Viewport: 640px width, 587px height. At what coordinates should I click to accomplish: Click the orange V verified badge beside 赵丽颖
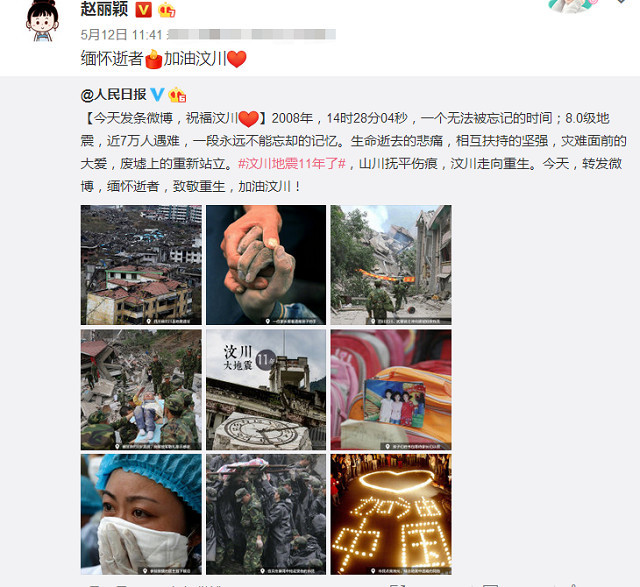[143, 9]
